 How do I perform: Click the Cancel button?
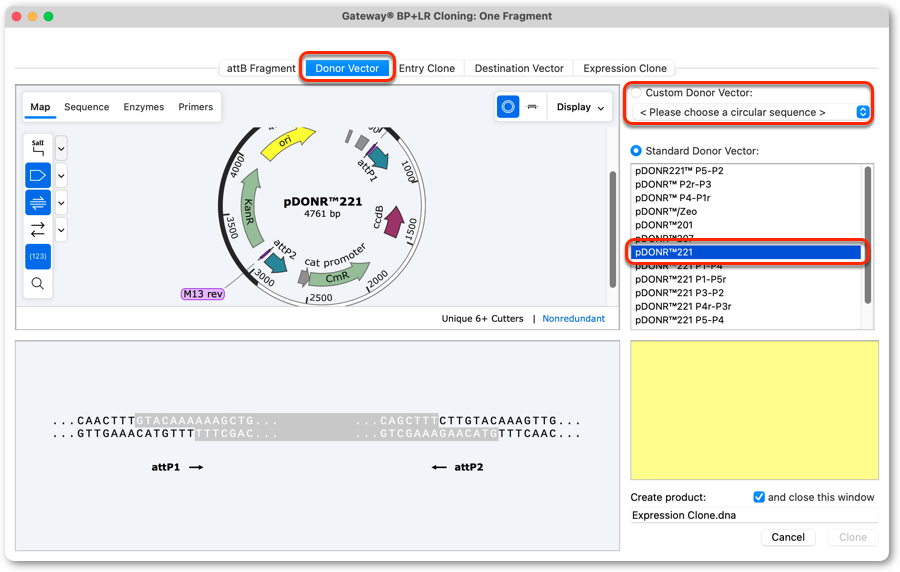point(788,537)
